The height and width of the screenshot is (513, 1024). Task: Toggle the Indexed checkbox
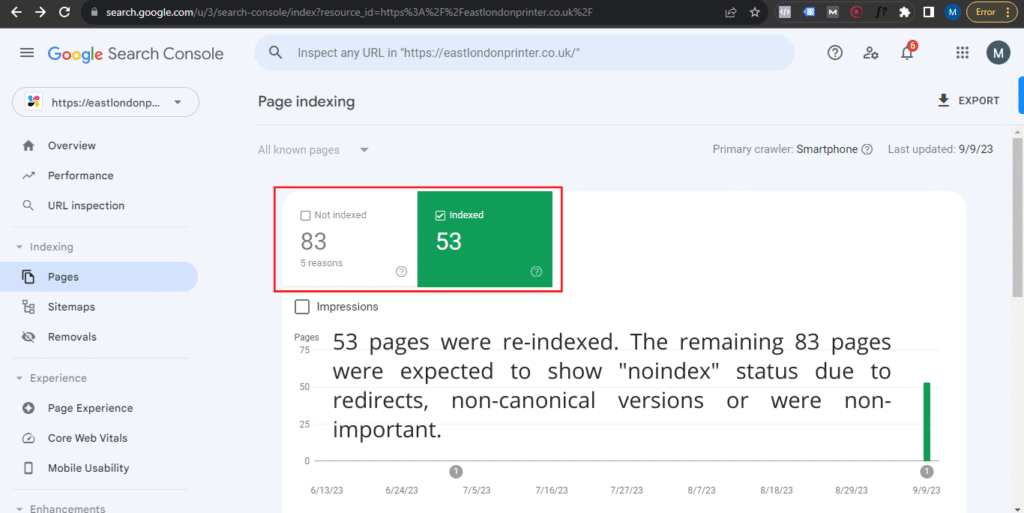[x=440, y=215]
